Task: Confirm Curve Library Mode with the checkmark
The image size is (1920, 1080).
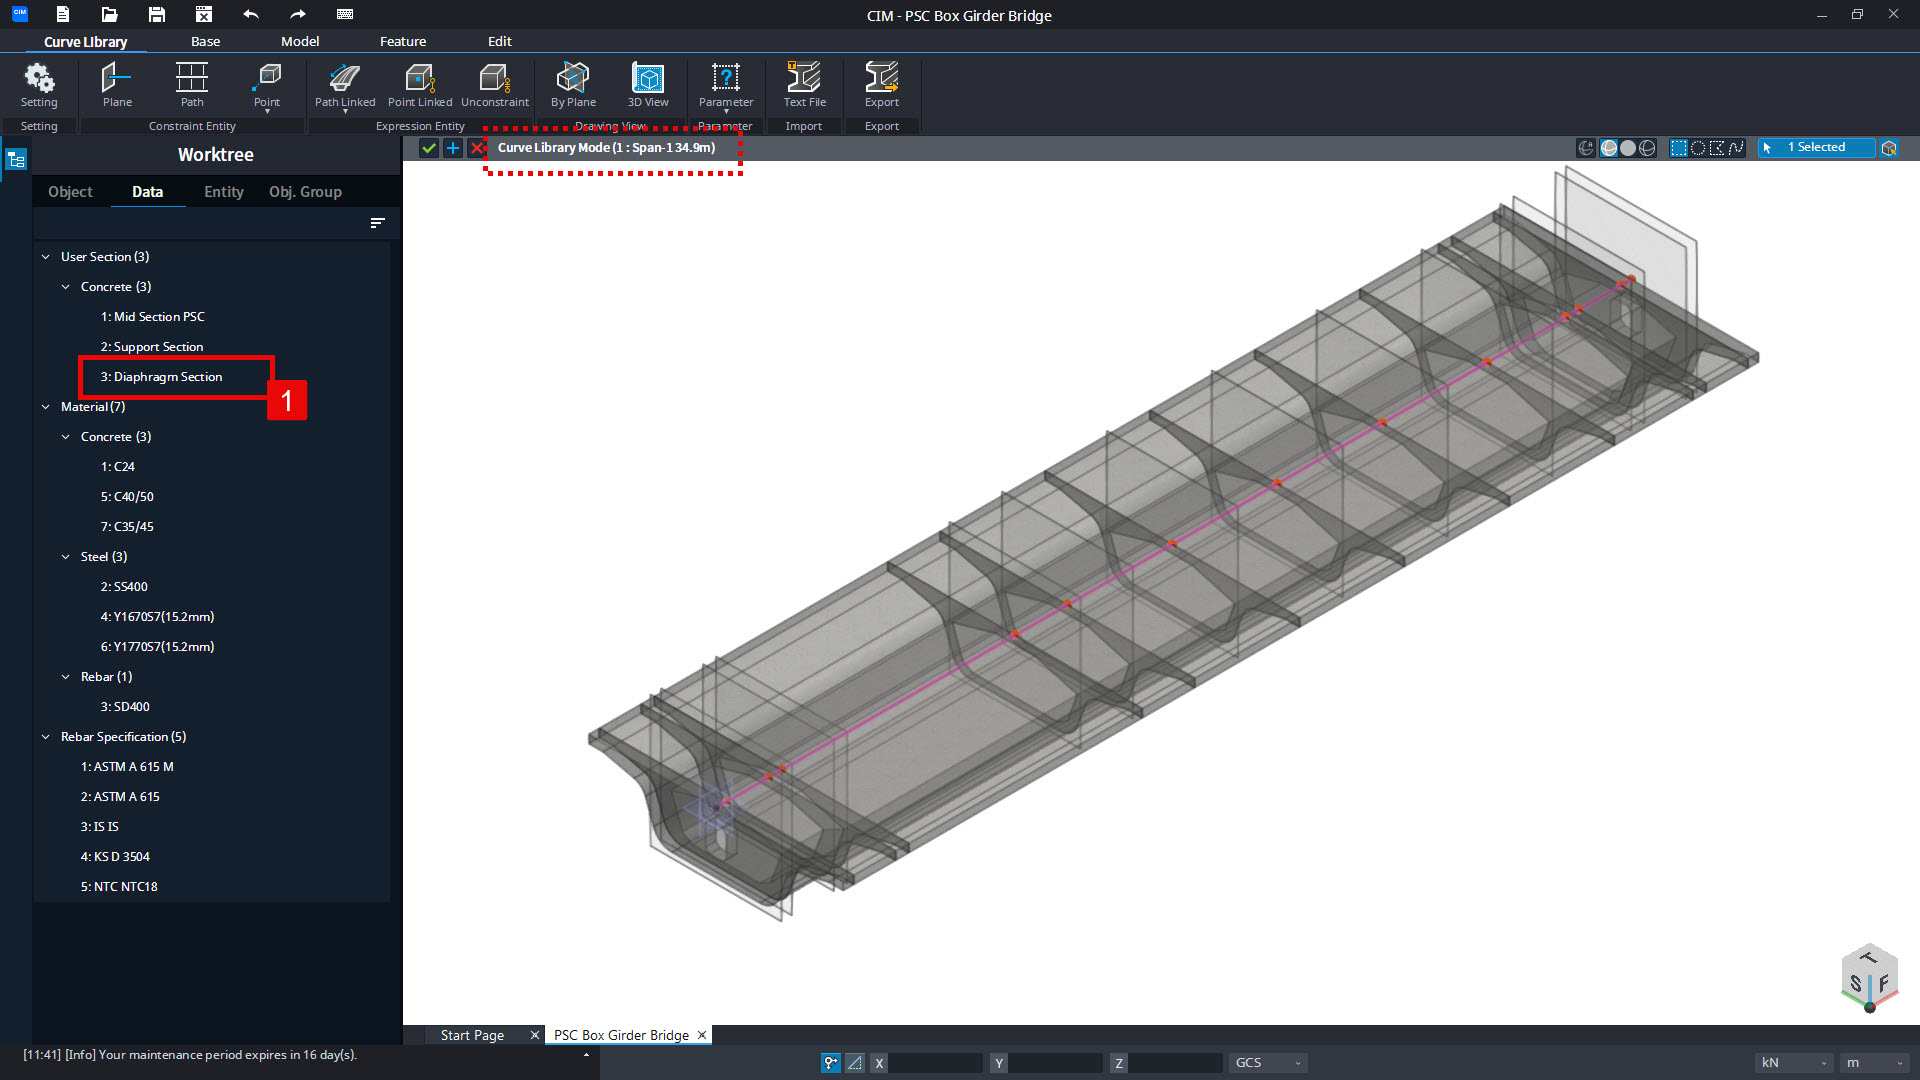Action: (429, 147)
